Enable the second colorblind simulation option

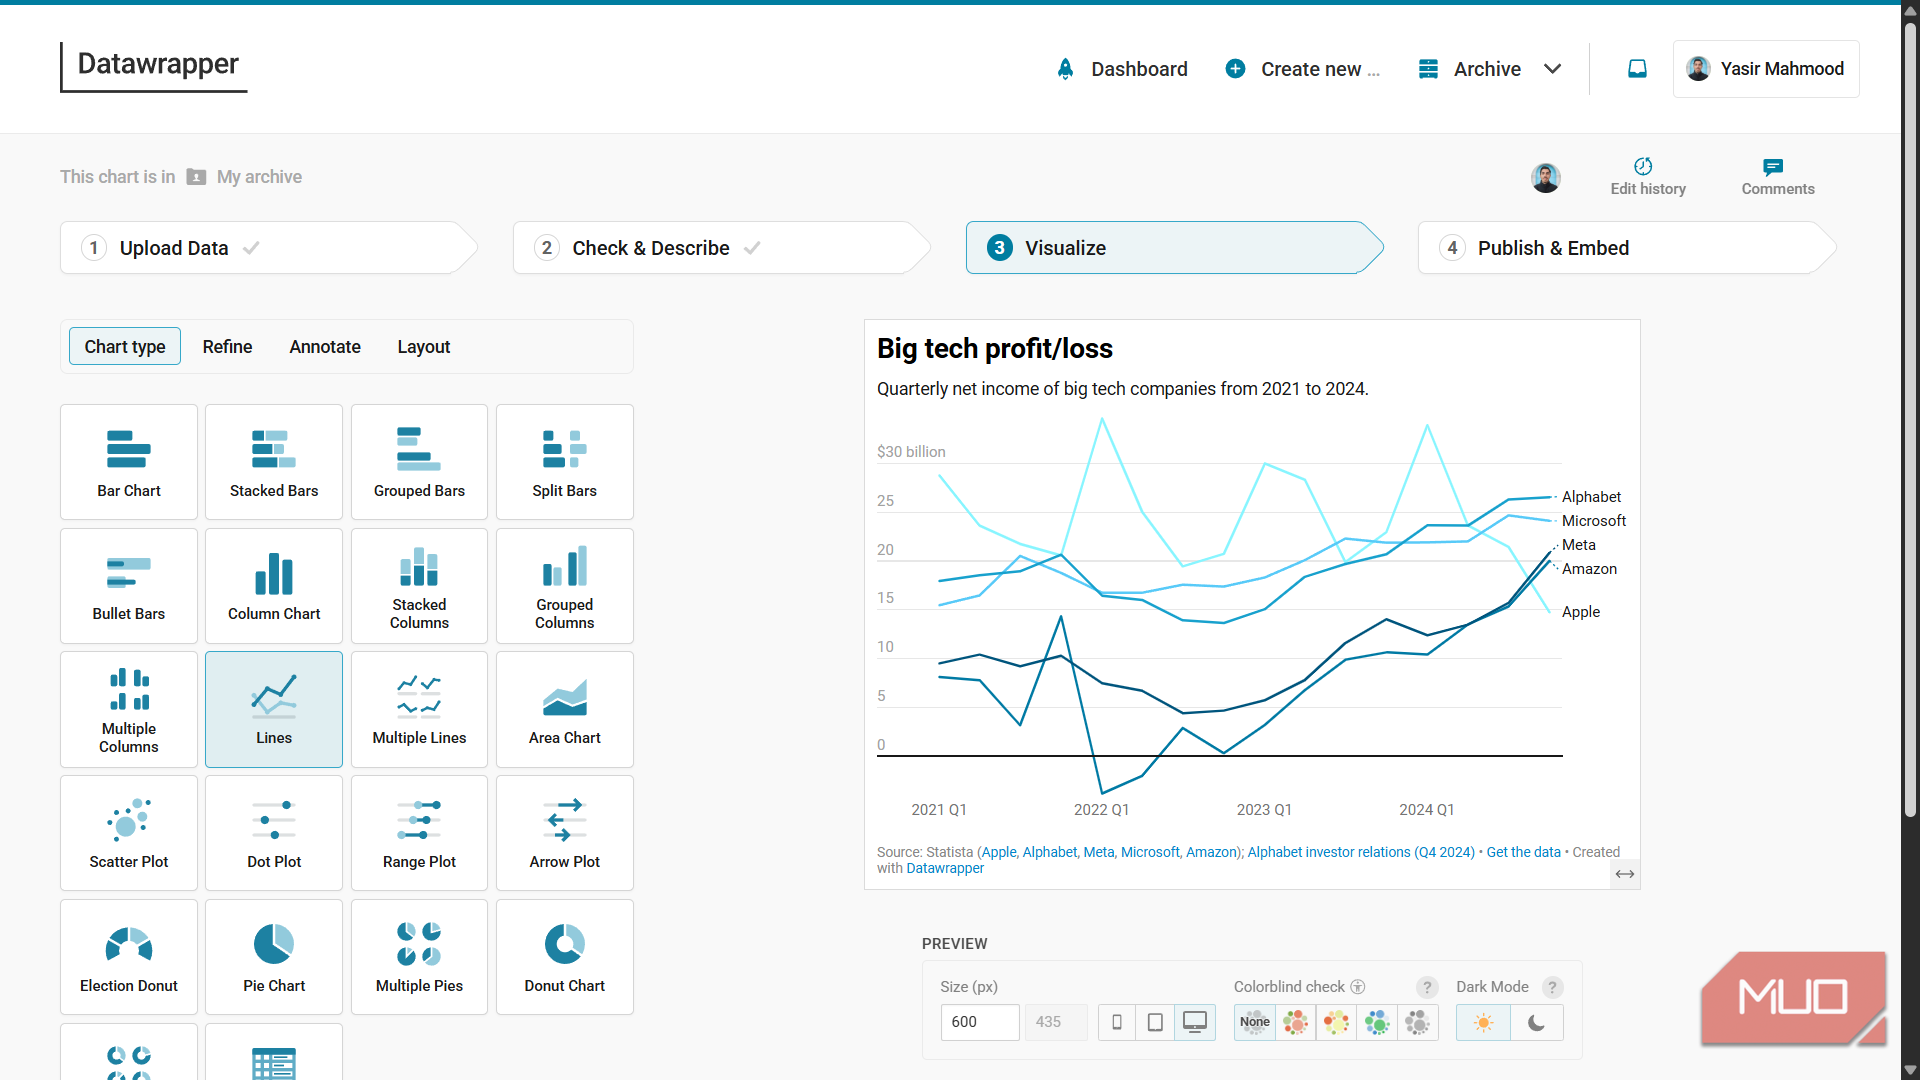coord(1296,1022)
